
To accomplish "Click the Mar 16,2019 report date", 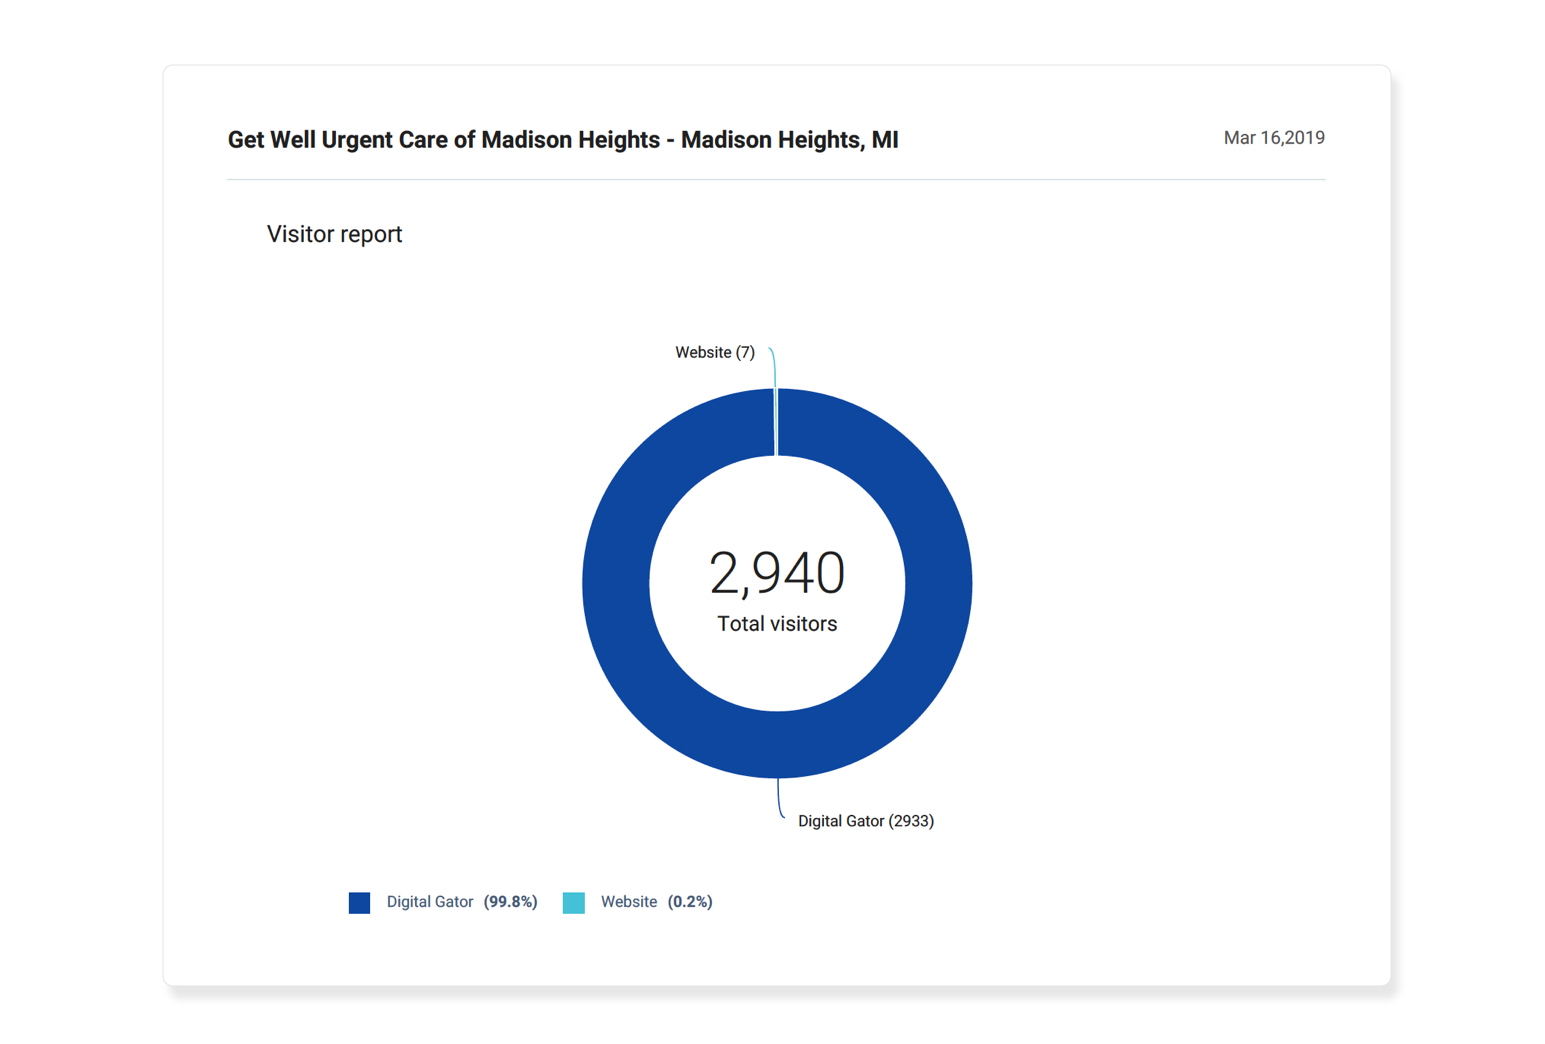I will [1273, 138].
